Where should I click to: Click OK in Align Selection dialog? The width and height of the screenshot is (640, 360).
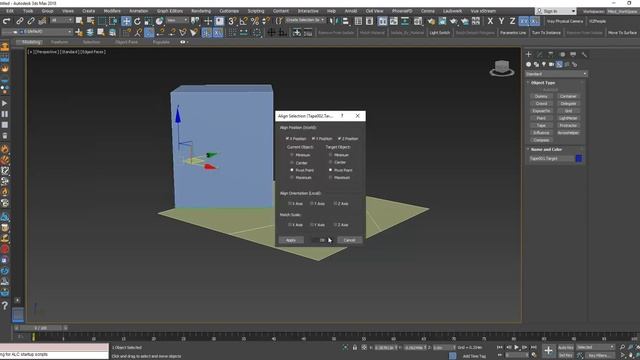[x=321, y=240]
